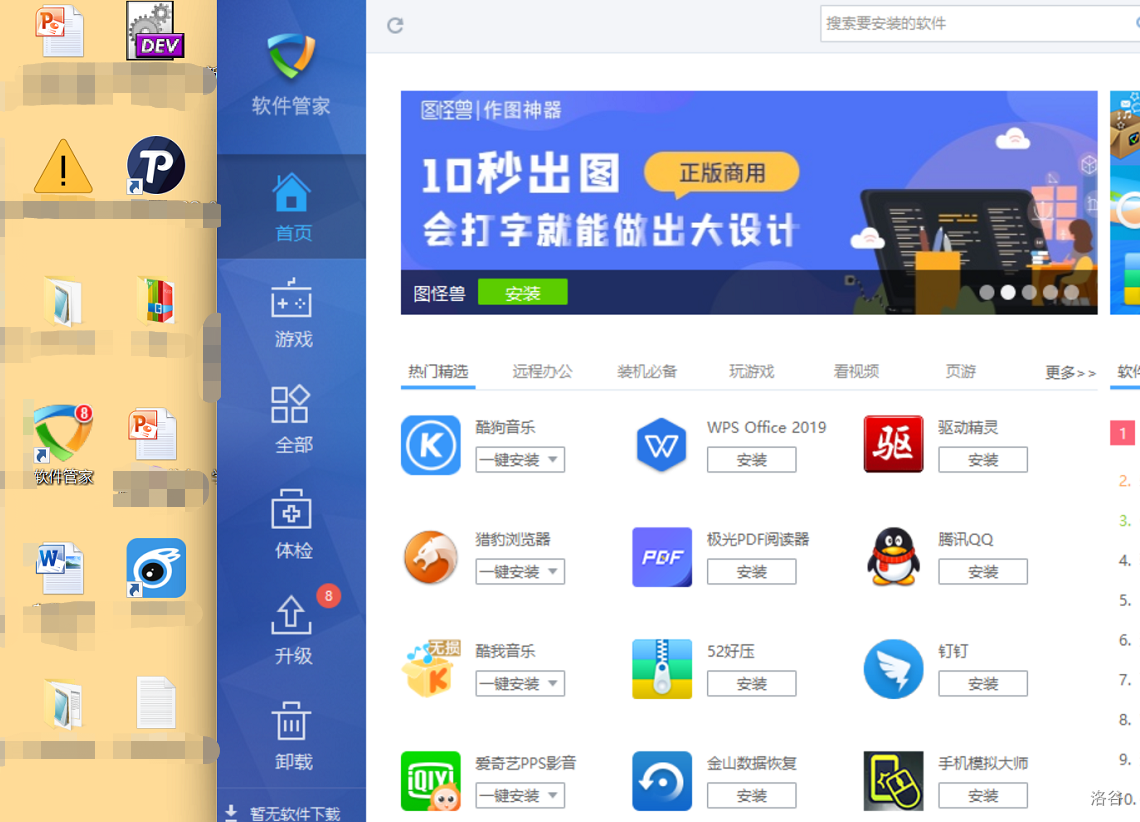Switch to the 玩游戏 tab
The image size is (1140, 822).
click(752, 372)
